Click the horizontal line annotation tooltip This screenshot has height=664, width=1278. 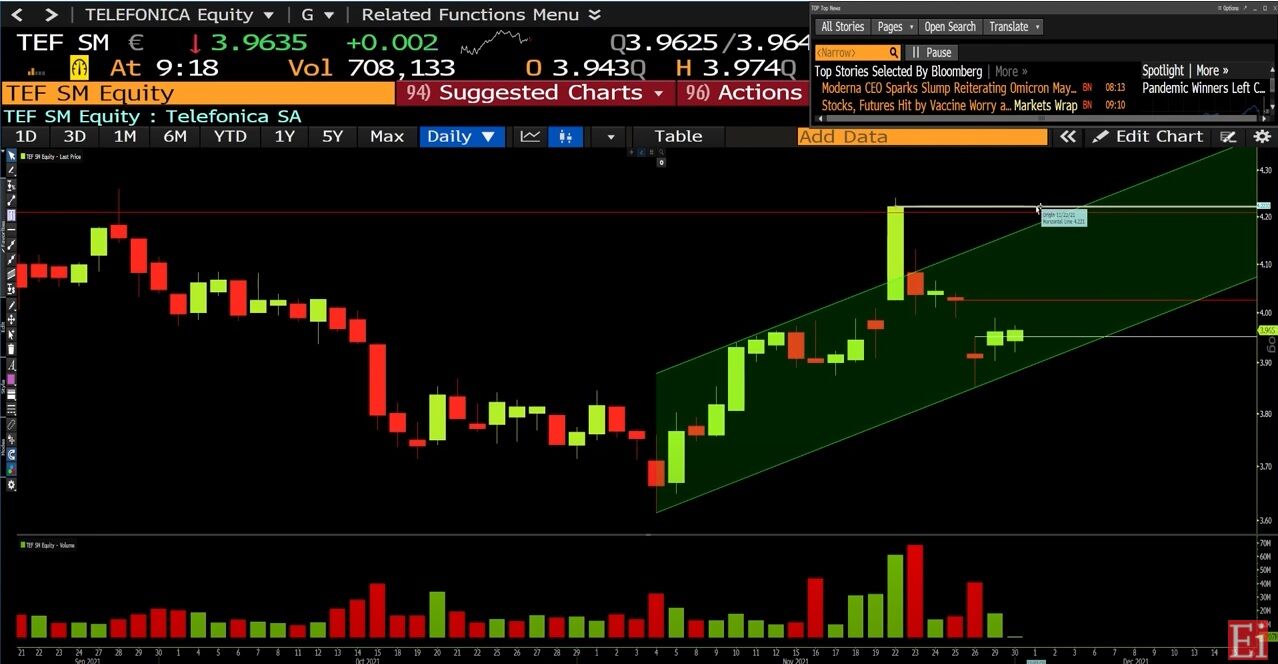[x=1063, y=217]
